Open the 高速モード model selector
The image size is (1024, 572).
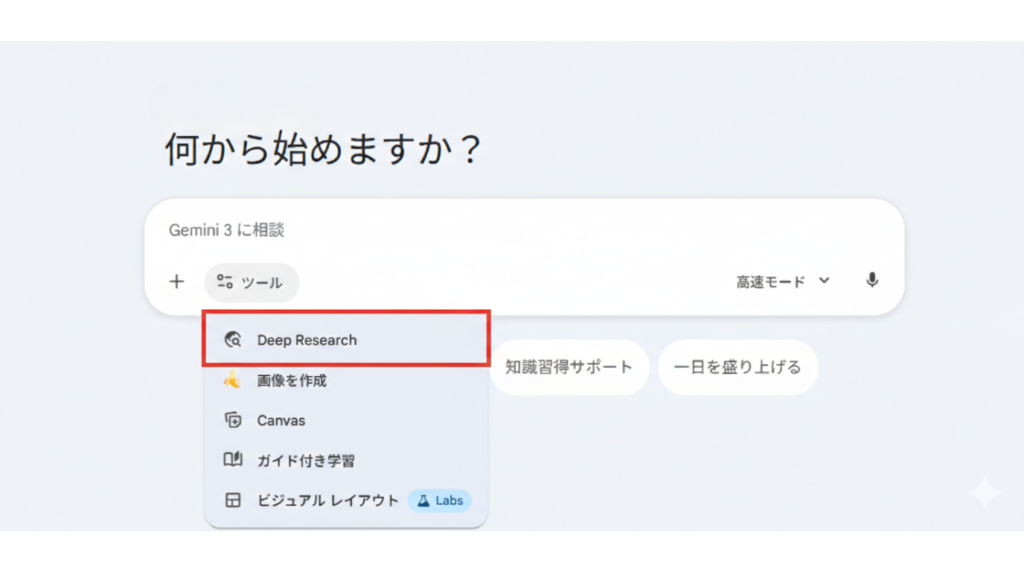click(771, 282)
